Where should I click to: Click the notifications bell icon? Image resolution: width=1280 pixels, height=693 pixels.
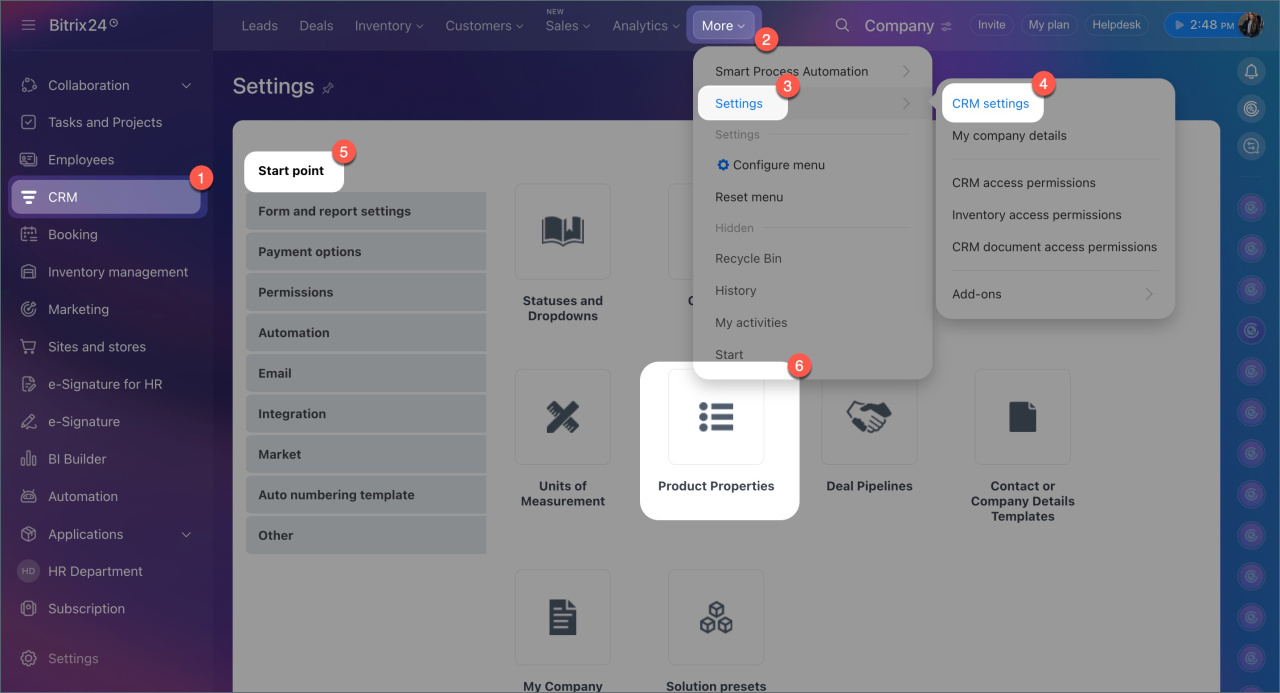pyautogui.click(x=1250, y=71)
